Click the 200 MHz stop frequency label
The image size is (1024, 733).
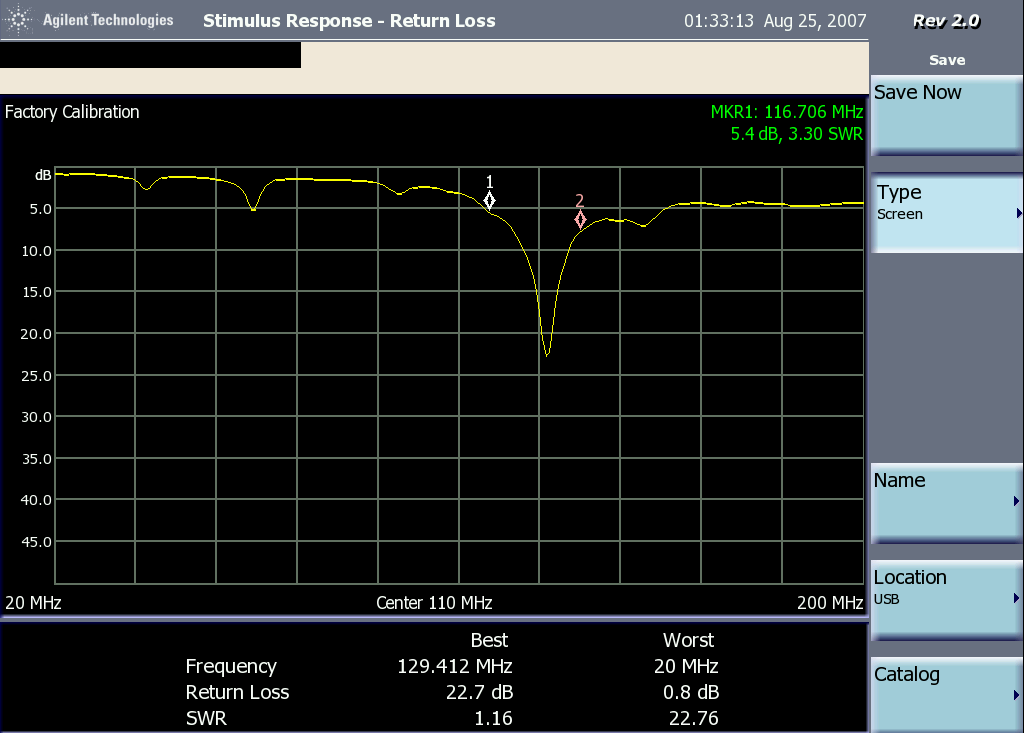831,603
